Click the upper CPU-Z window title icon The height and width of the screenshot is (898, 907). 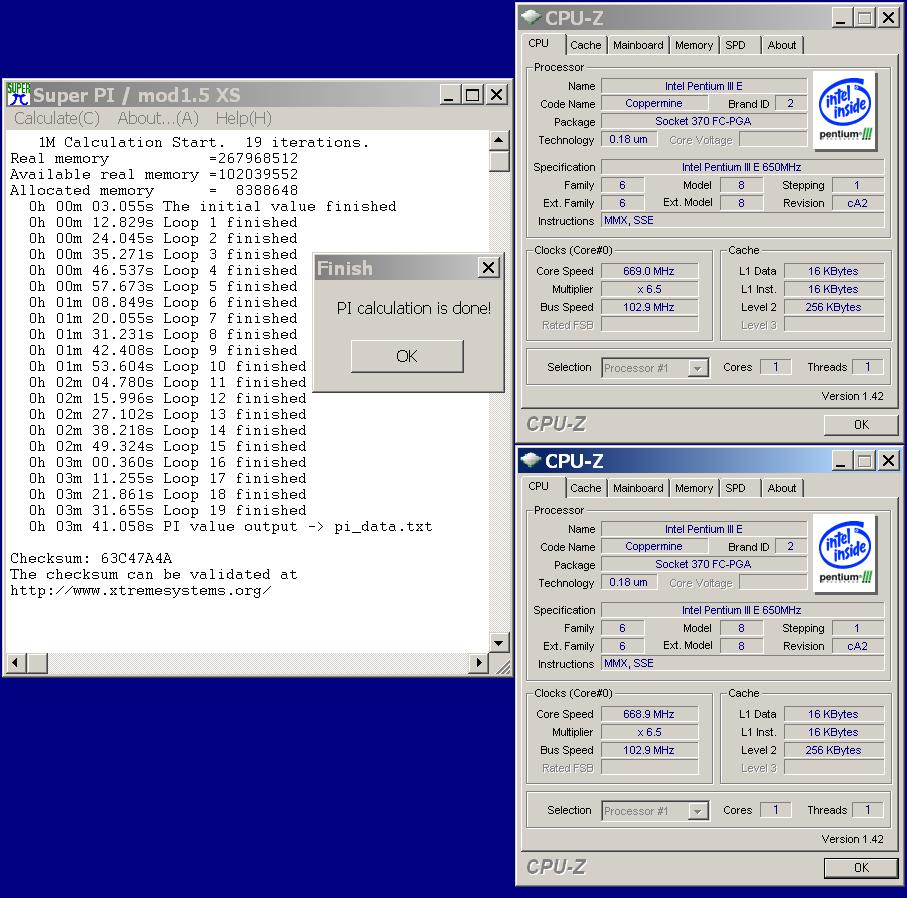[x=530, y=17]
